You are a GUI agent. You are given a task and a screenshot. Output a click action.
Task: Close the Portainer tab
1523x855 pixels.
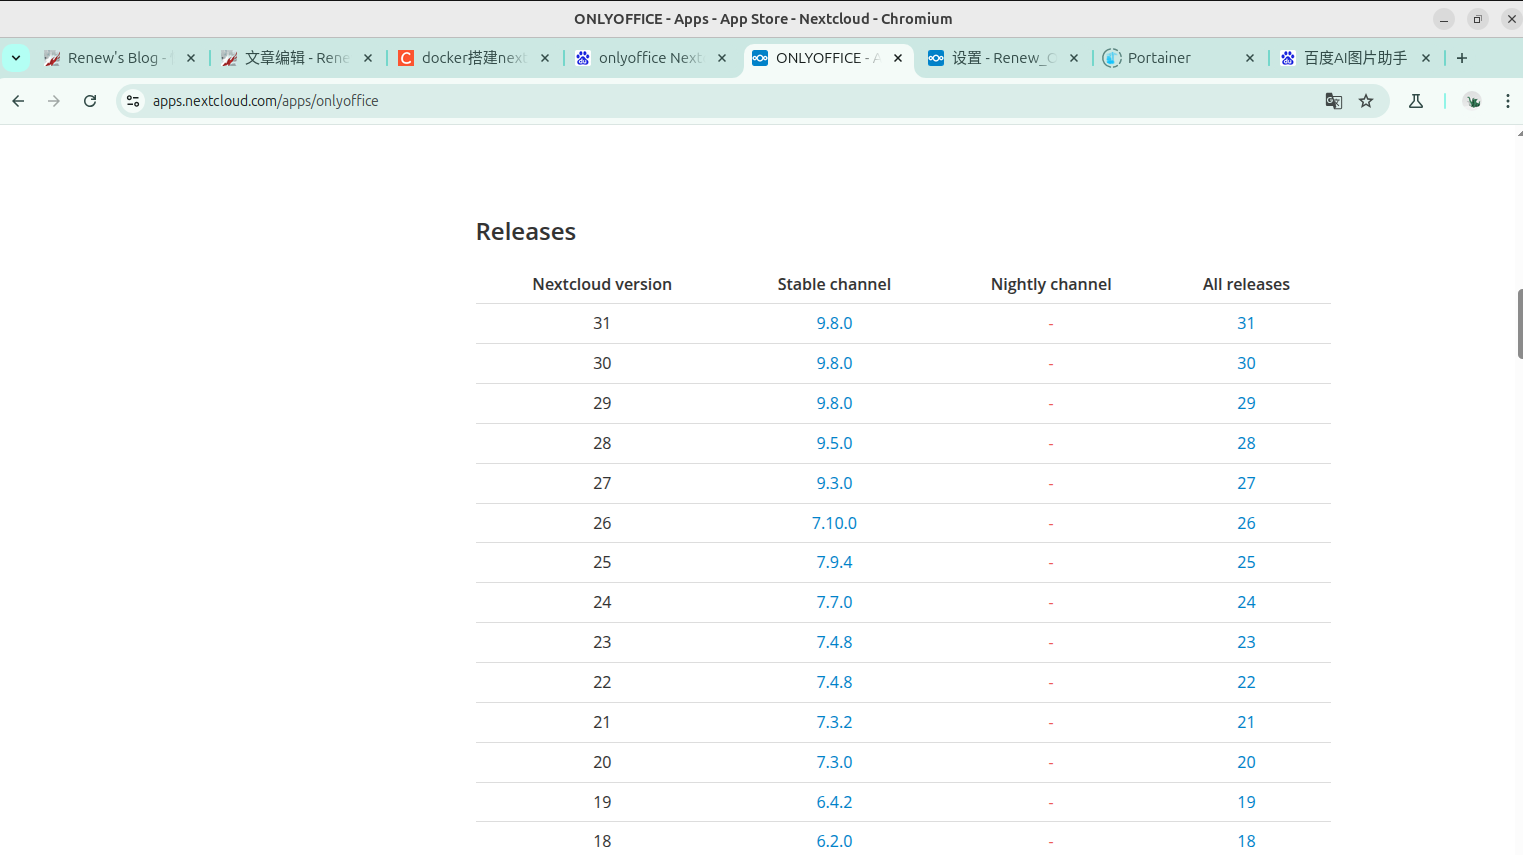(1250, 58)
